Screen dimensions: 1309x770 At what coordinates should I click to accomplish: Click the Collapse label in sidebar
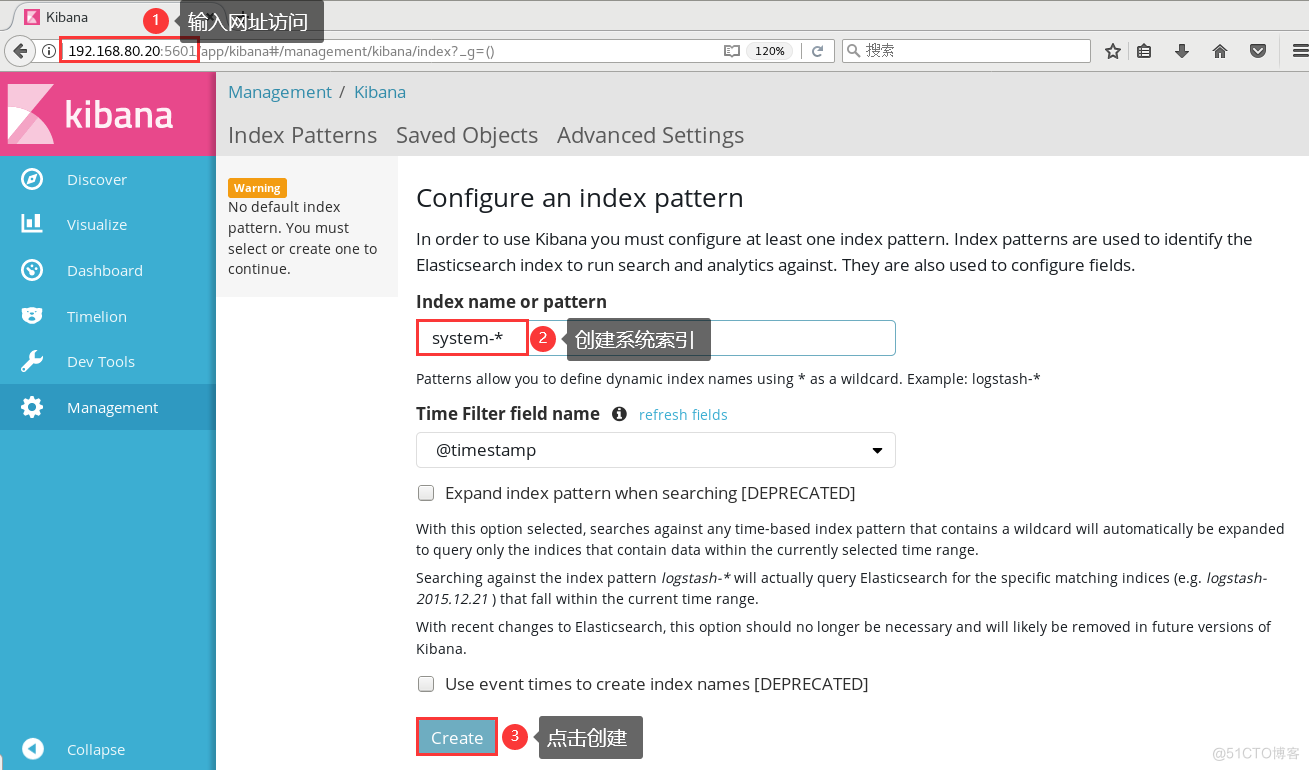coord(96,750)
